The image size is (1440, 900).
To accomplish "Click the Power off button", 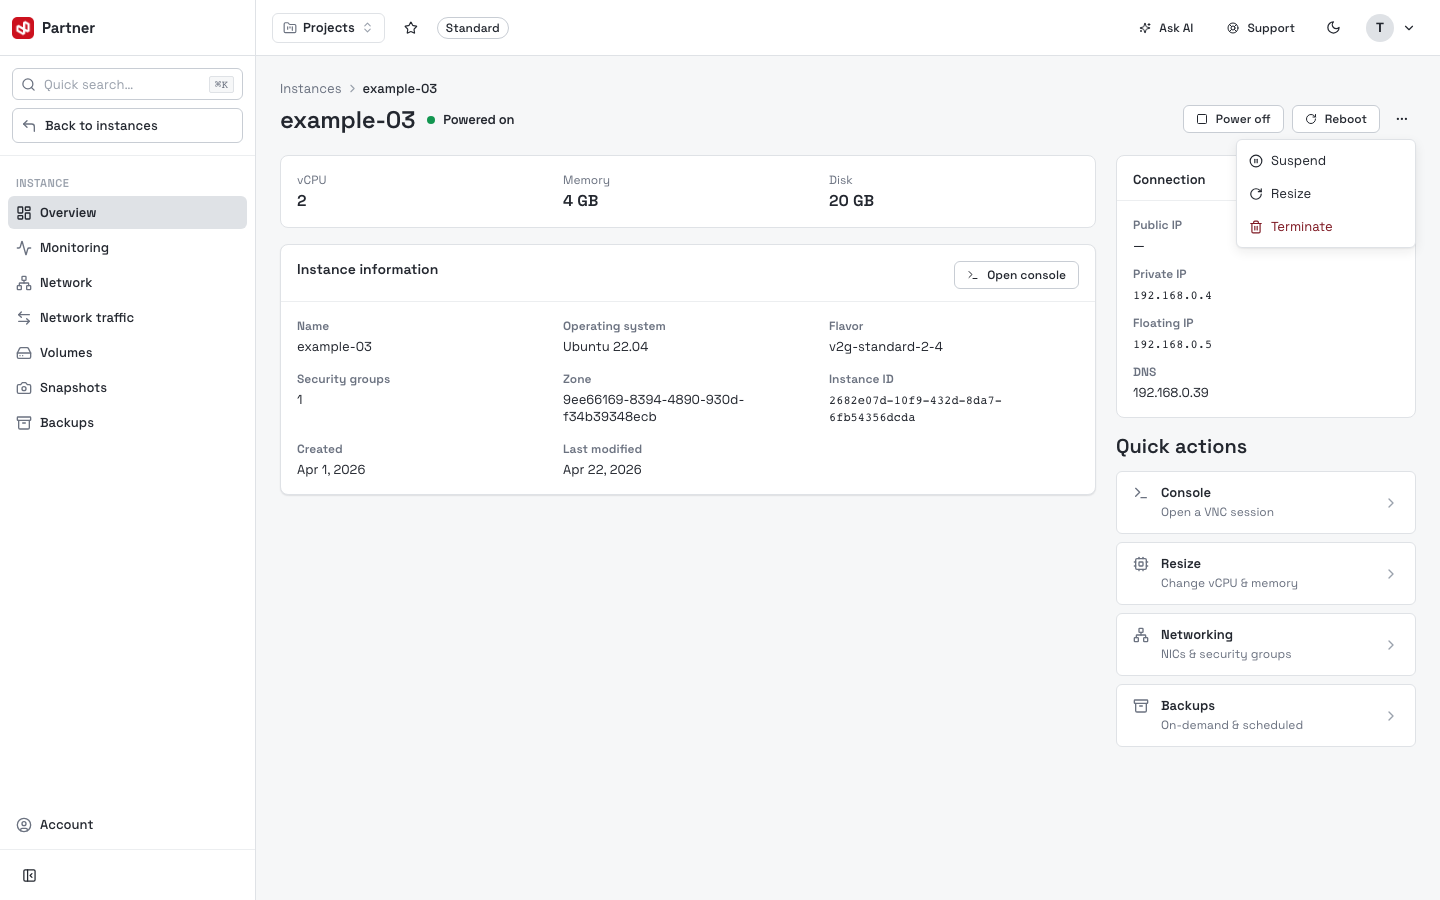I will (1233, 119).
